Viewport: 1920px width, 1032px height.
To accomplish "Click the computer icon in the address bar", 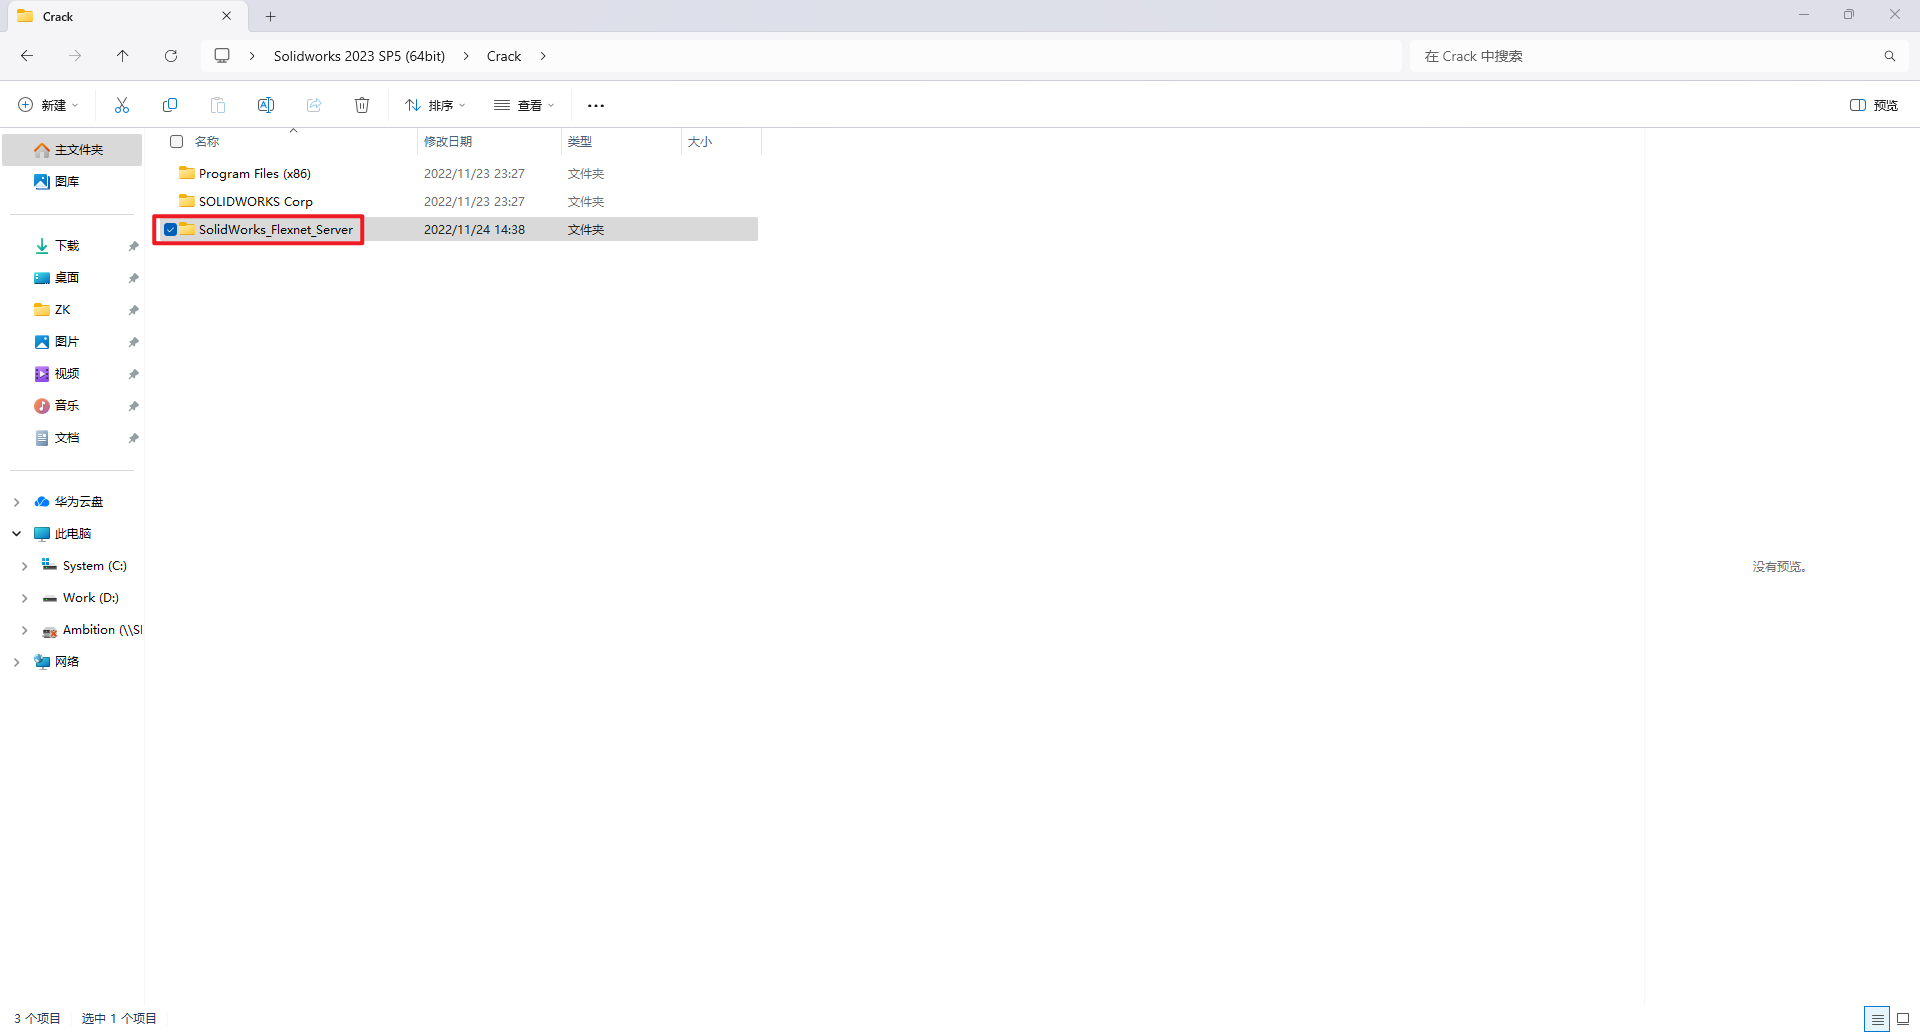I will click(222, 56).
